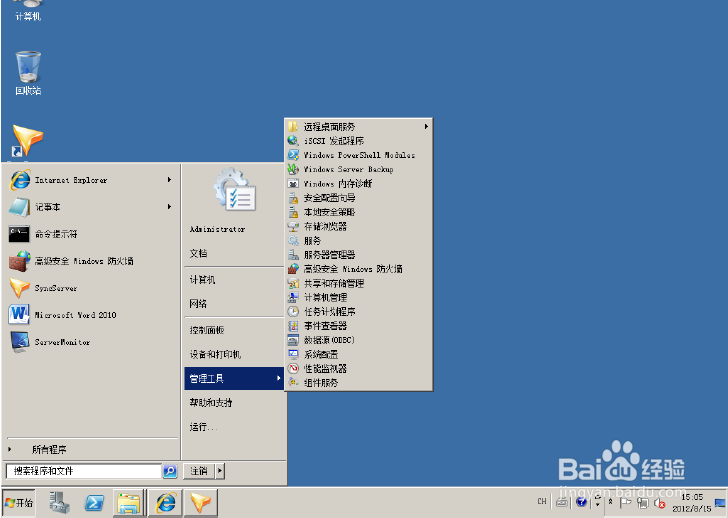Screen dimensions: 728x518
Task: Click Microsoft Word 2010 icon
Action: pyautogui.click(x=20, y=315)
